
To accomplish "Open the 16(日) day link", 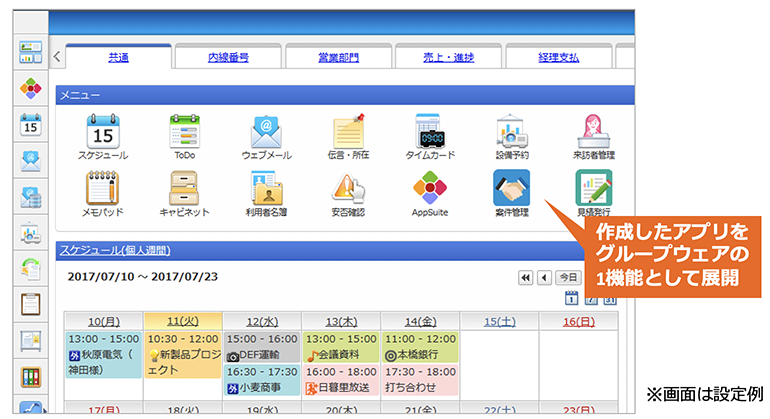I will [x=579, y=322].
